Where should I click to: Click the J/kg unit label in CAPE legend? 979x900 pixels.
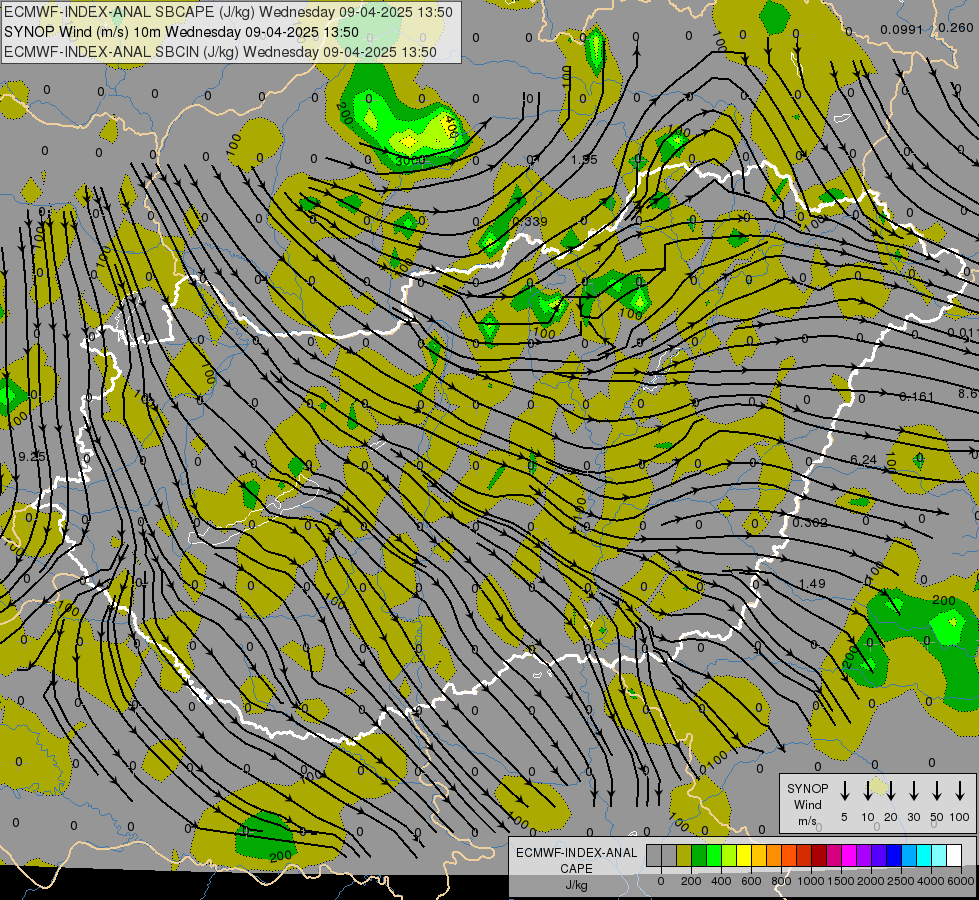pos(576,885)
